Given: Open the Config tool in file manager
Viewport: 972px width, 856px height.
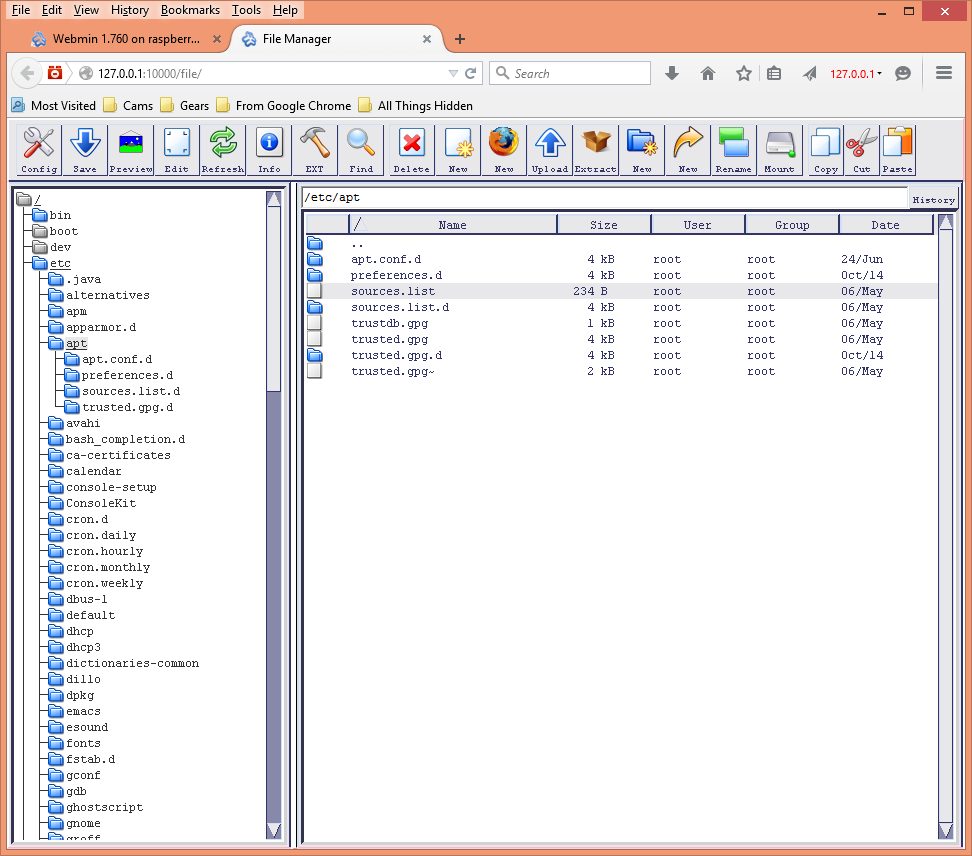Looking at the screenshot, I should click(38, 150).
